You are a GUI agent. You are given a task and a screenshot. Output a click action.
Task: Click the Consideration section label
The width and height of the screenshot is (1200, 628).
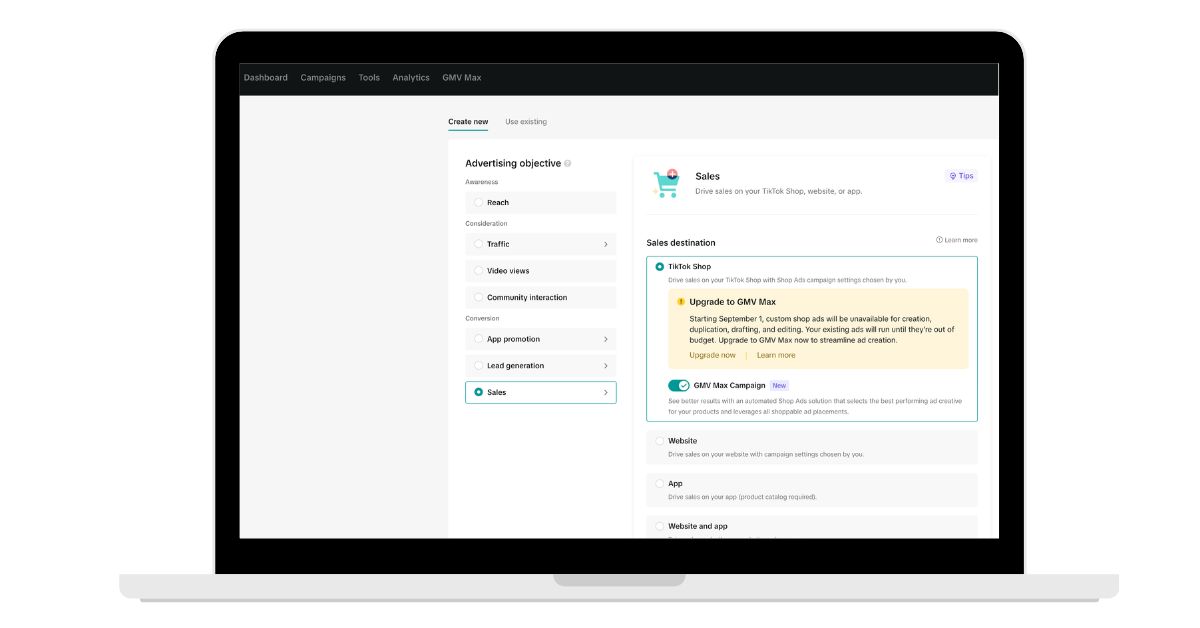coord(486,224)
